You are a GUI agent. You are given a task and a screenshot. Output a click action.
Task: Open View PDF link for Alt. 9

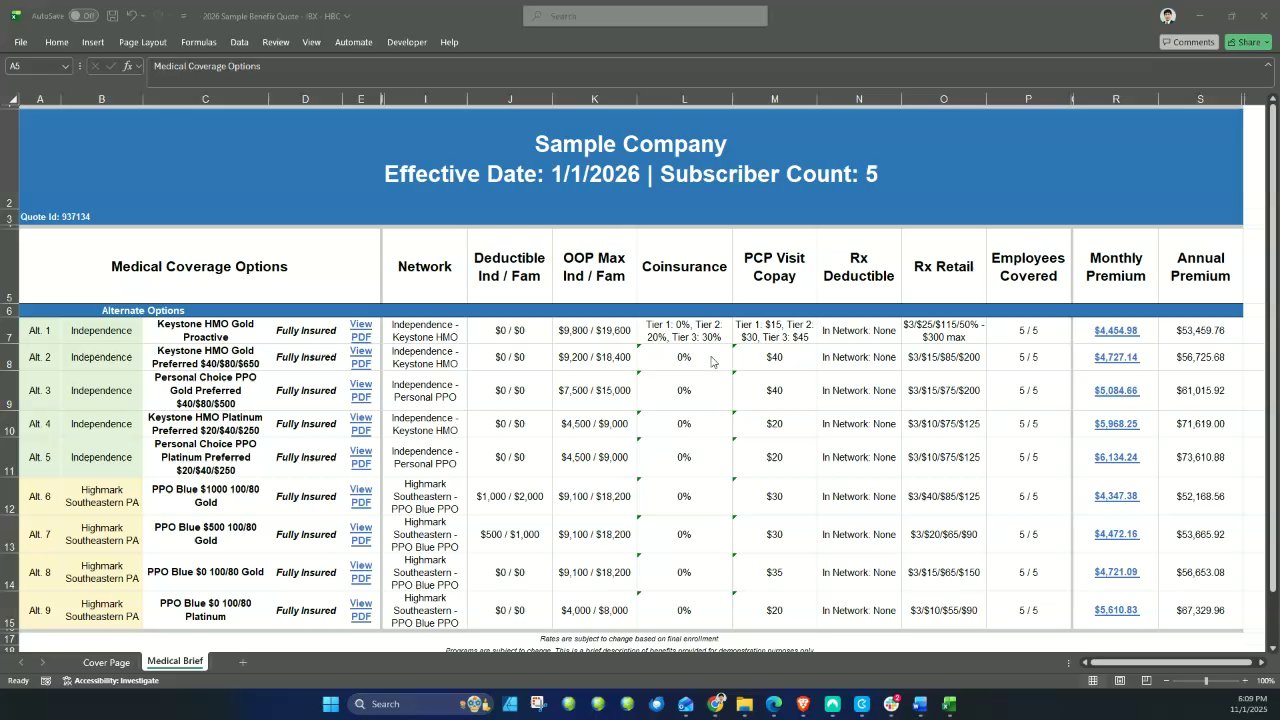(361, 610)
